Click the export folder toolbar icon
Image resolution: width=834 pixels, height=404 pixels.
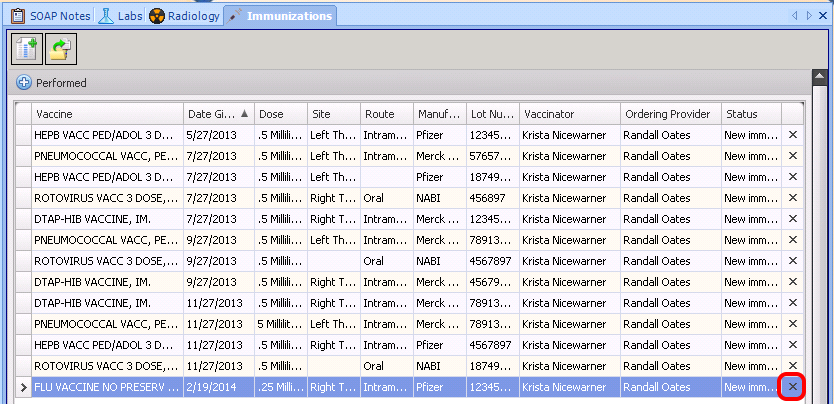pos(61,49)
